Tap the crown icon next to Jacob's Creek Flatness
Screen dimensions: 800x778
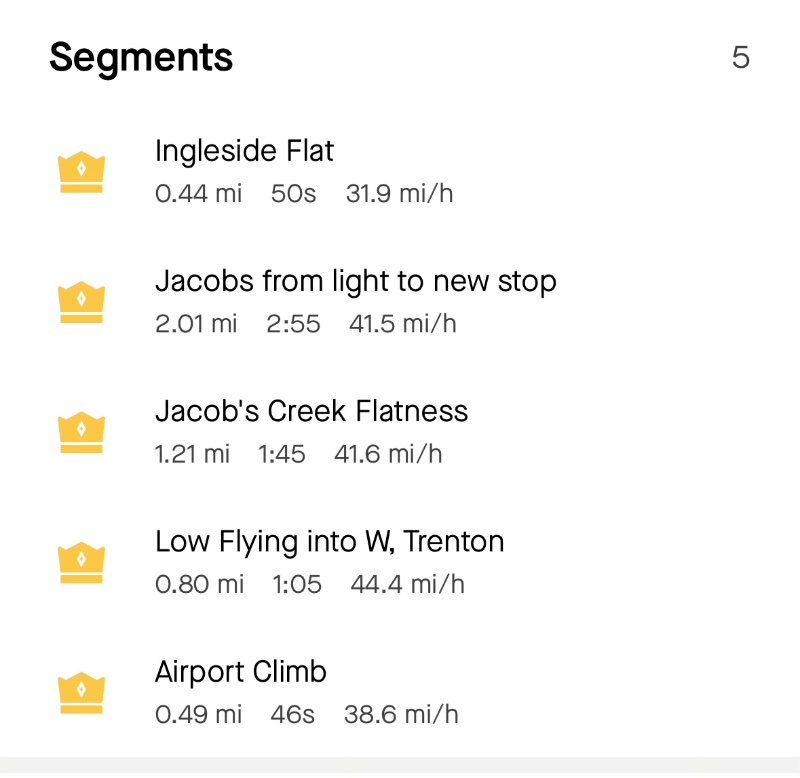[x=82, y=432]
